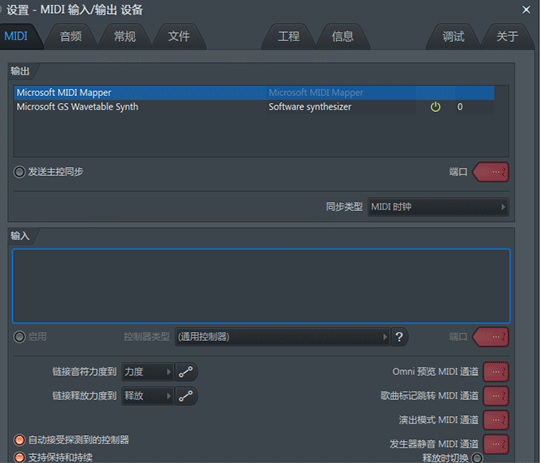
Task: Click the red 歌曲标记跳转 MIDI 通道 selector
Action: [496, 396]
